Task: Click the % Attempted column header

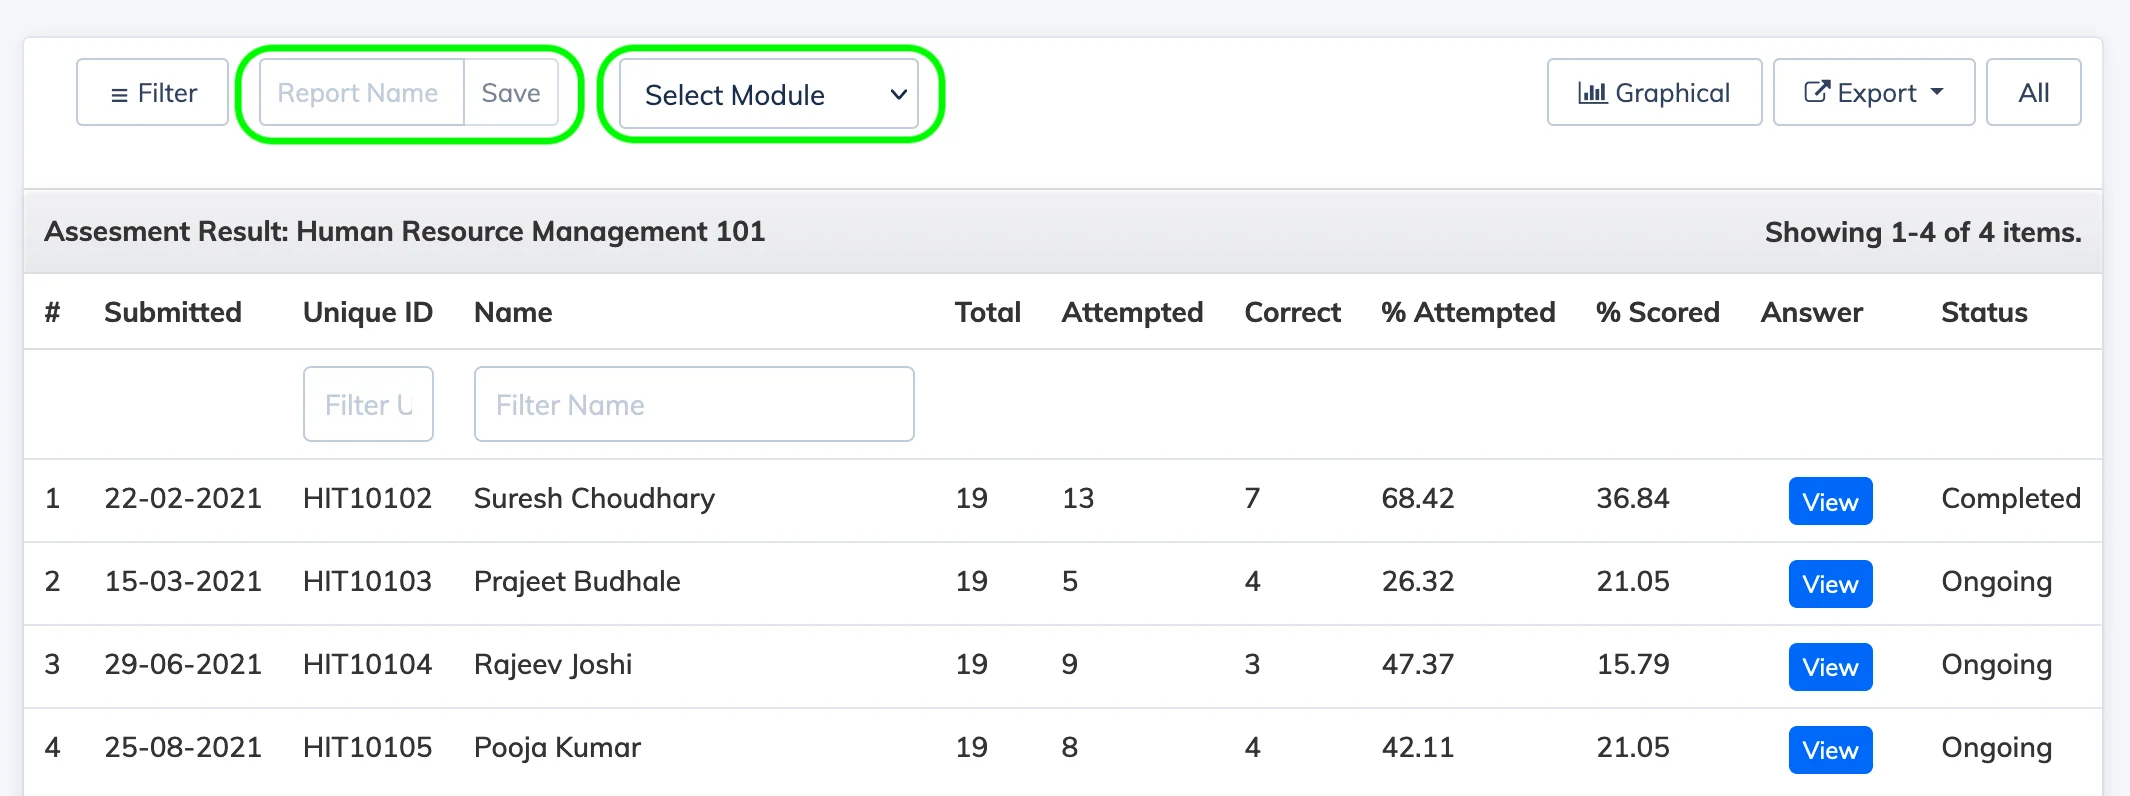Action: point(1468,312)
